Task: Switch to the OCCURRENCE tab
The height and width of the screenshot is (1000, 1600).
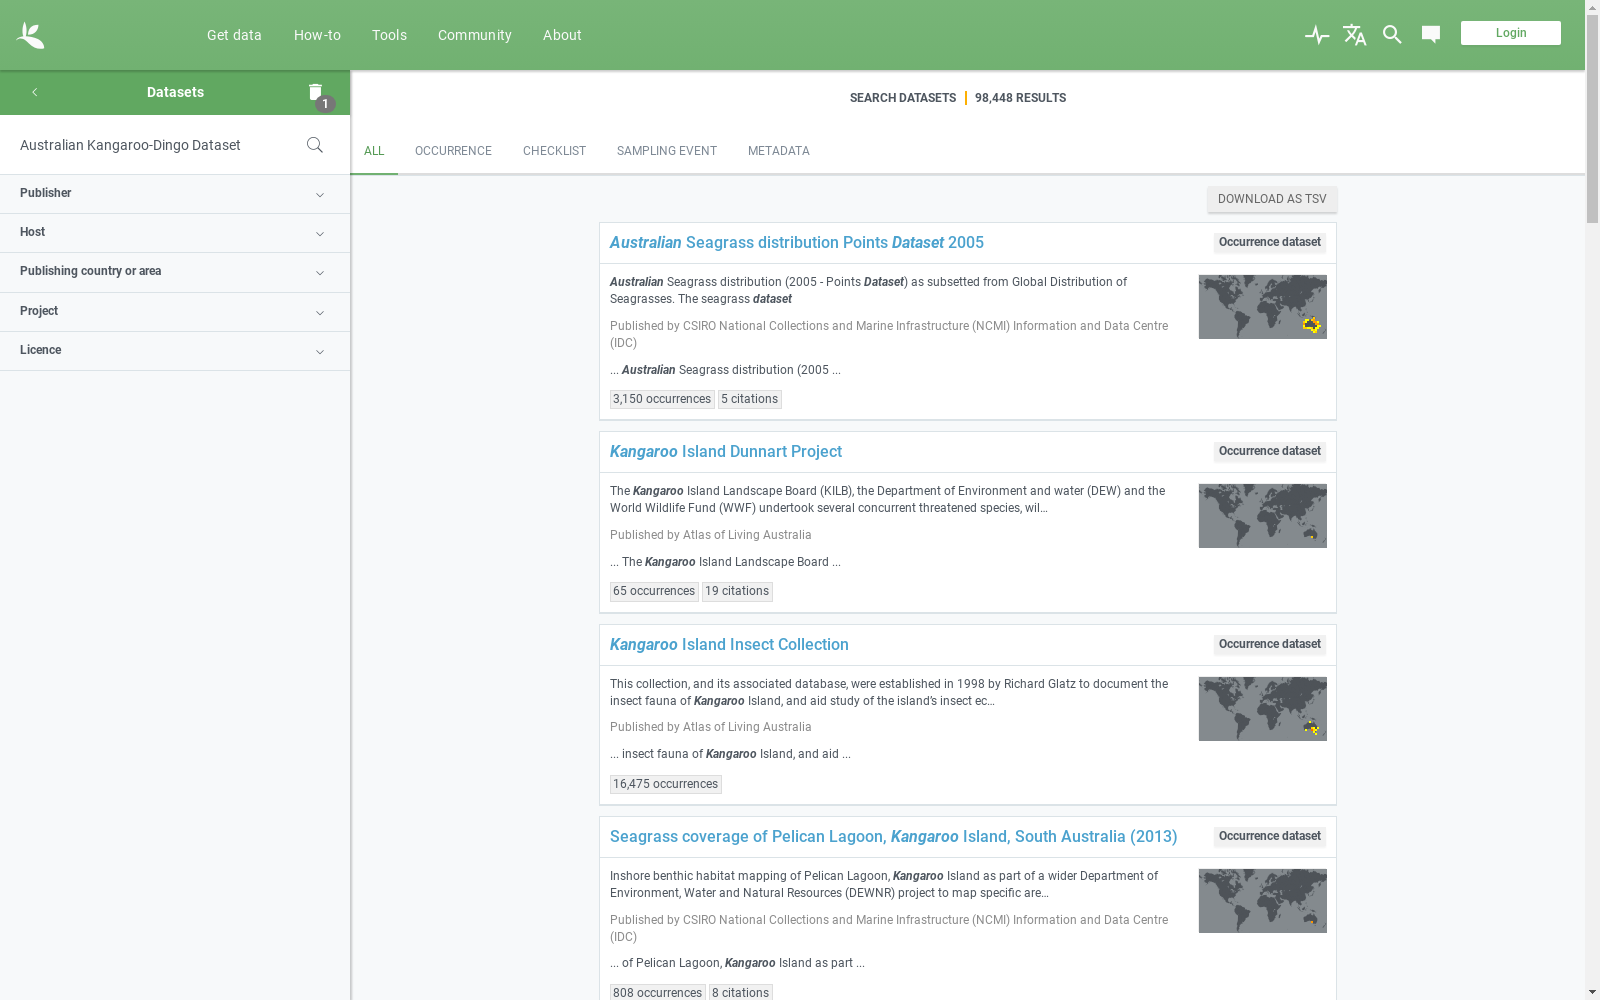Action: pyautogui.click(x=453, y=151)
